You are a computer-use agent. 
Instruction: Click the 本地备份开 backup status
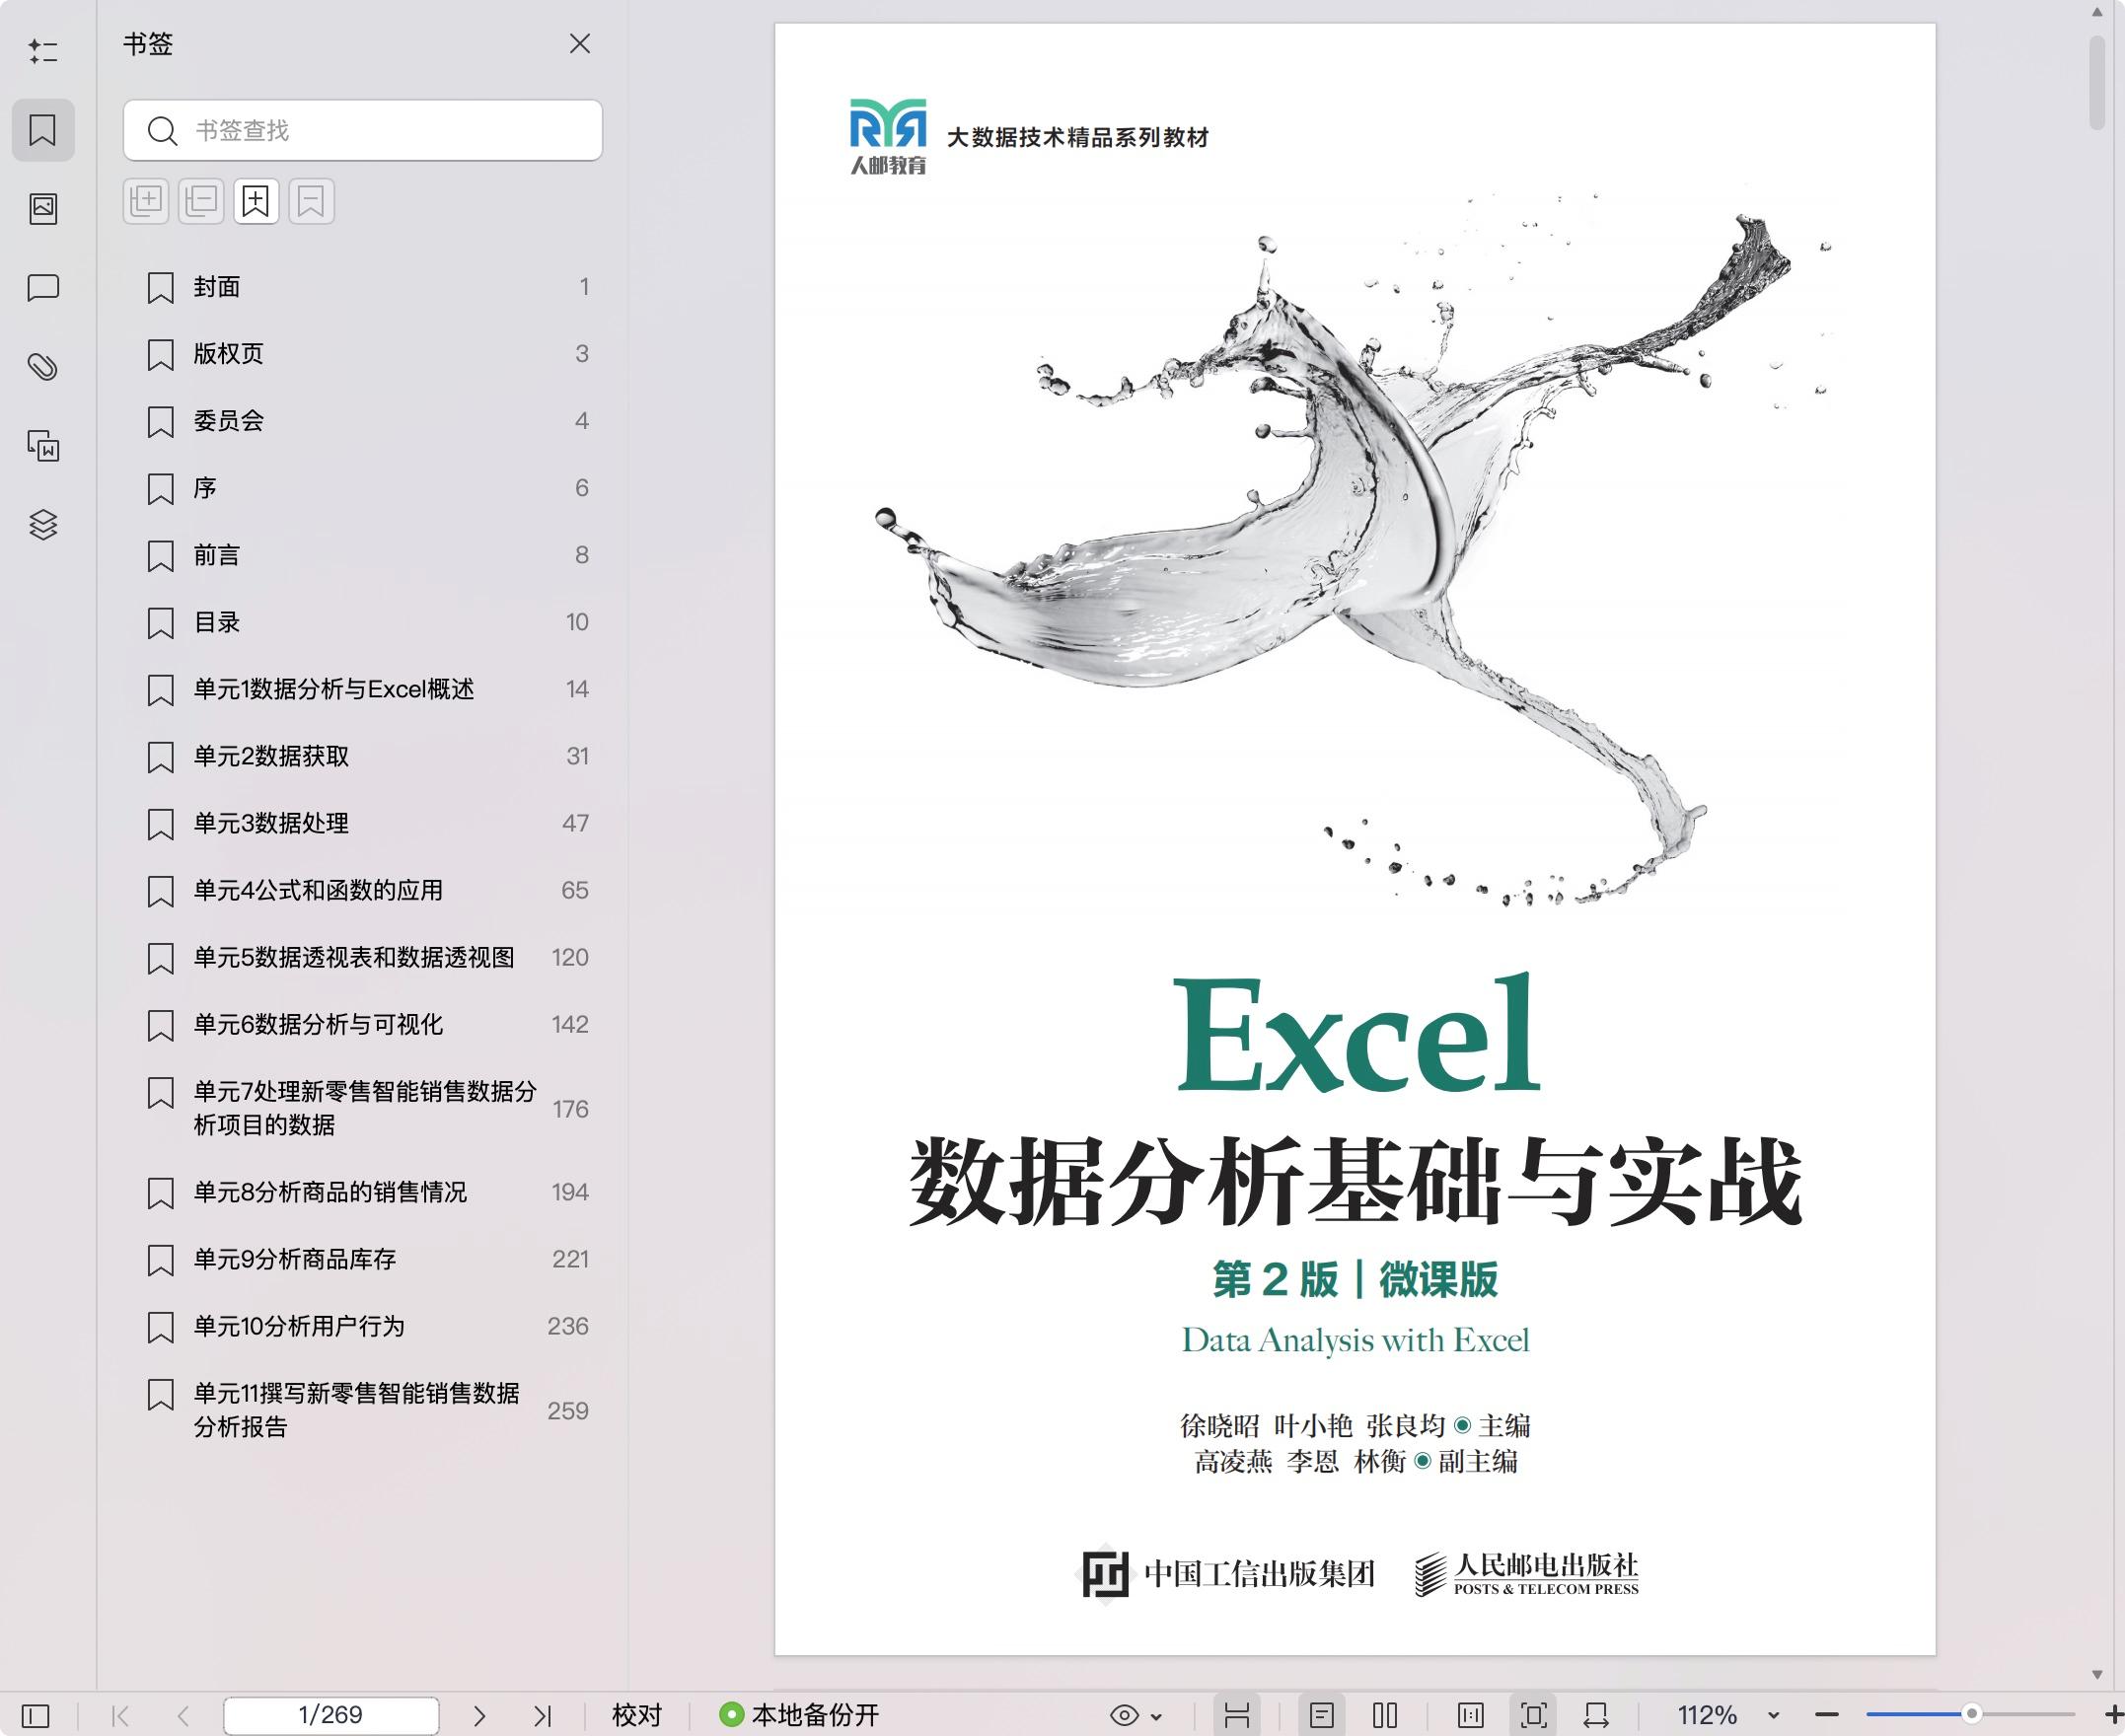(x=800, y=1716)
